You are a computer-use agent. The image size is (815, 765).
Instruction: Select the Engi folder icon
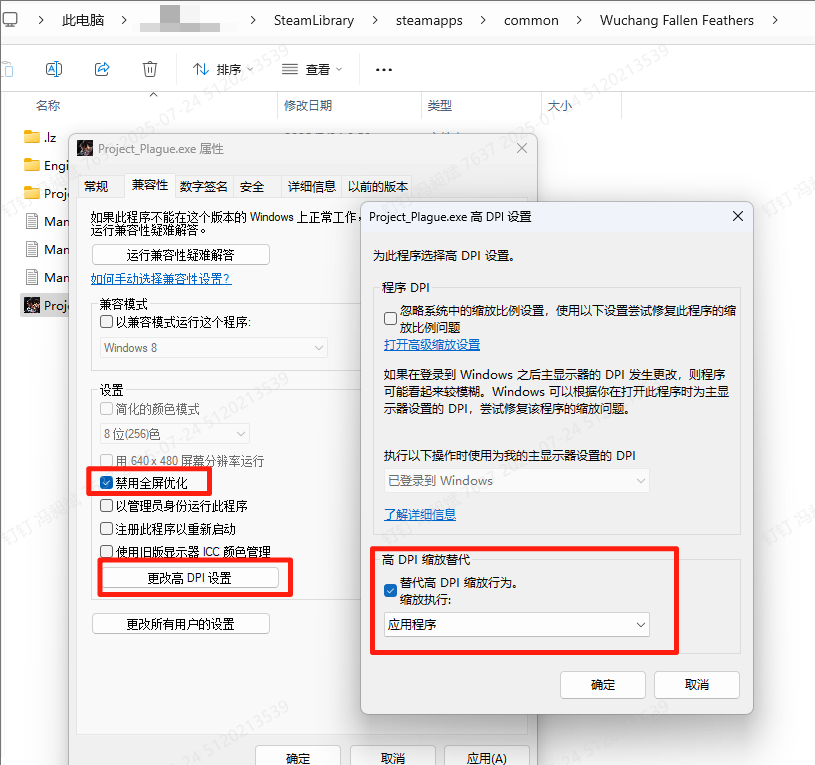[x=32, y=165]
